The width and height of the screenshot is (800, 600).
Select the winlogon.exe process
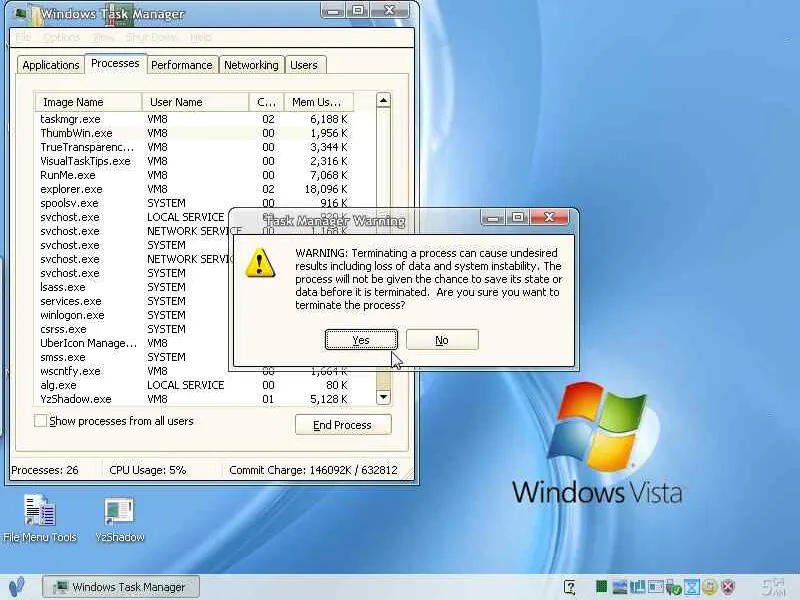133,315
